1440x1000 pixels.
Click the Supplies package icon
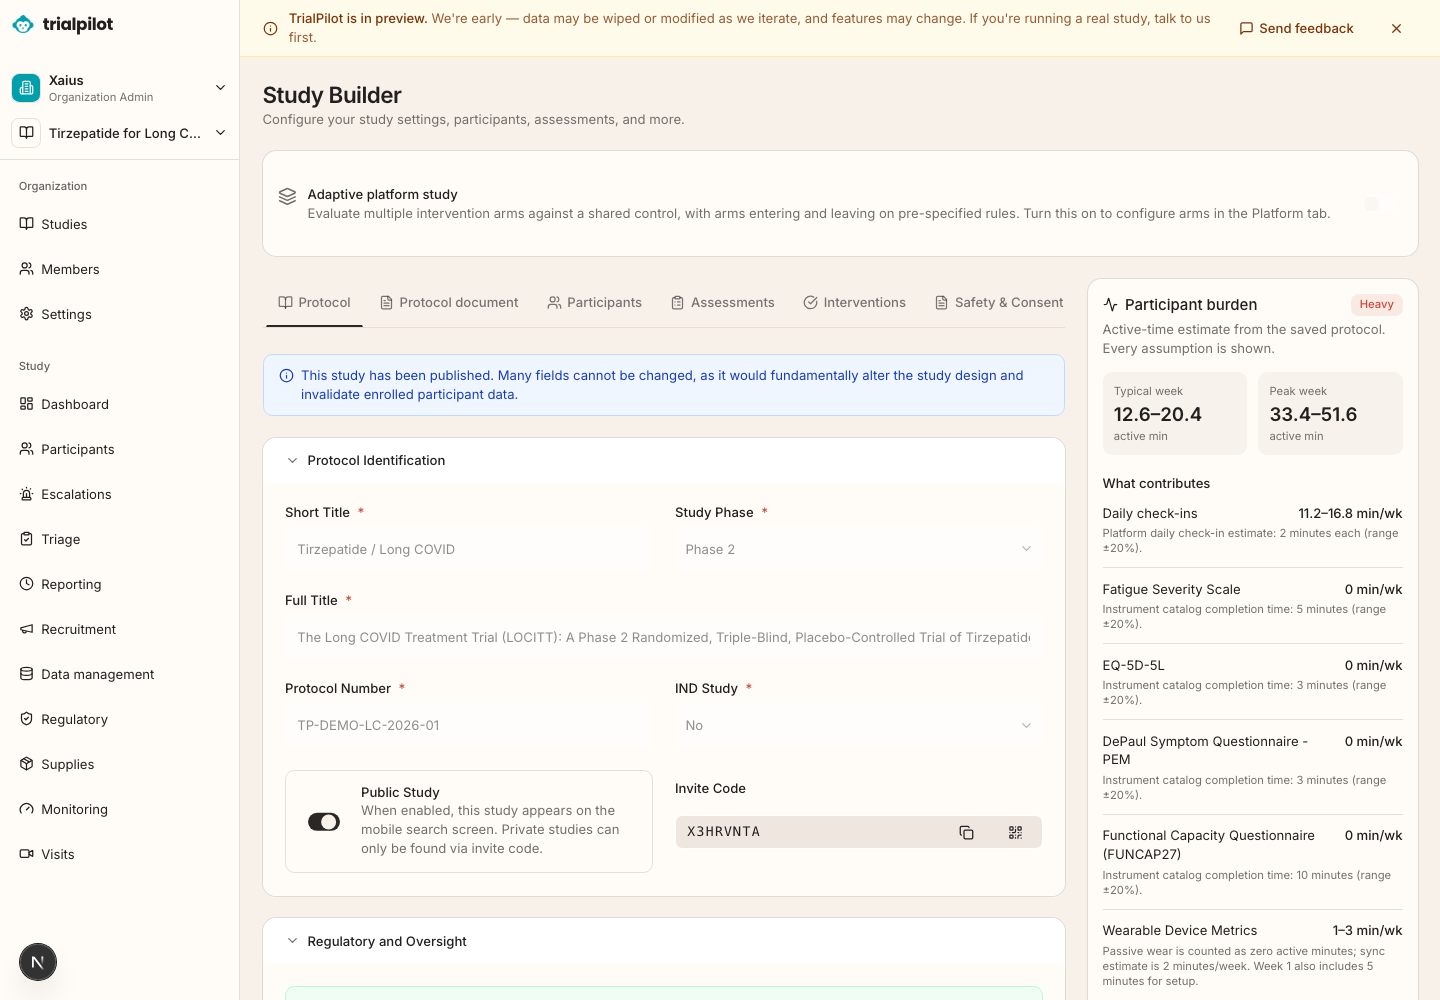click(27, 764)
